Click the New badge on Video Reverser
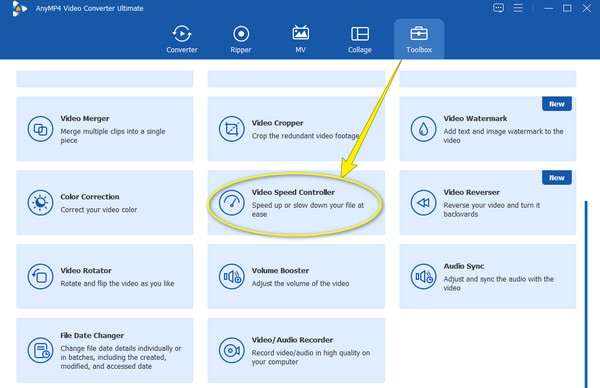The width and height of the screenshot is (600, 388). click(x=557, y=178)
